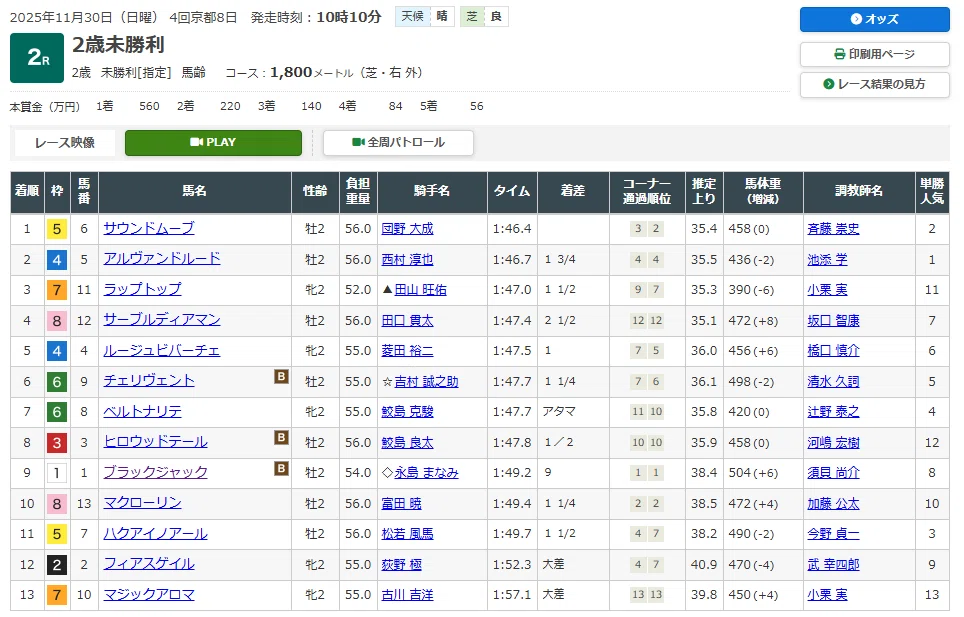Image resolution: width=964 pixels, height=617 pixels.
Task: Open trainer 河嶋 宏樹 link
Action: (833, 442)
